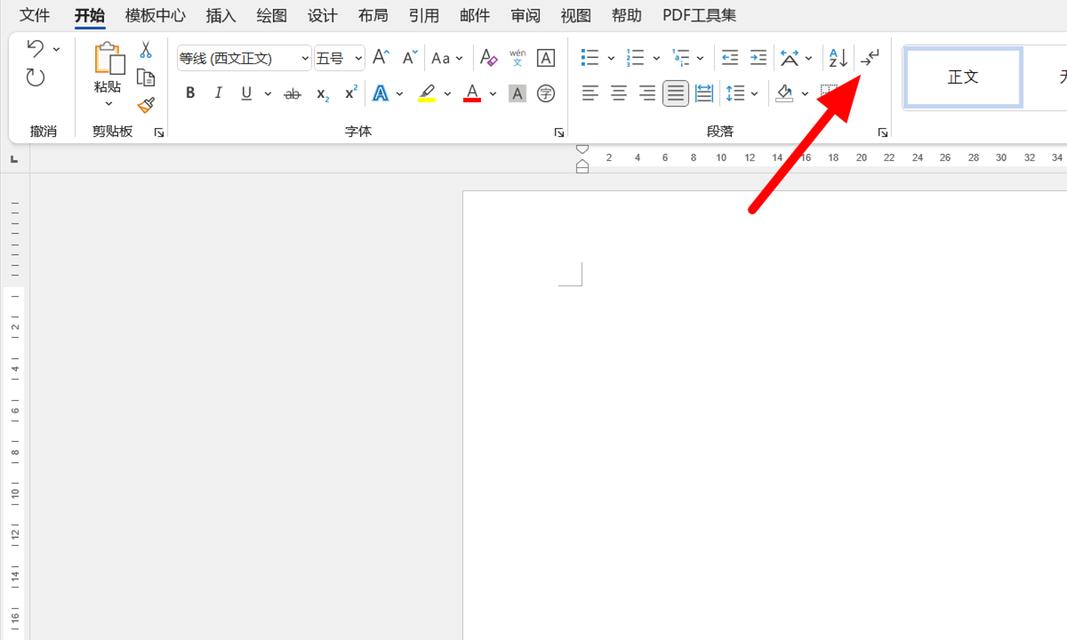Open the 文件 menu

[35, 15]
